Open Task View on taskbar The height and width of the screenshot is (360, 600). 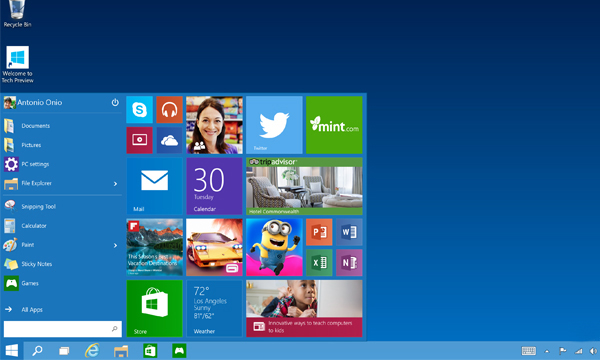pyautogui.click(x=64, y=351)
